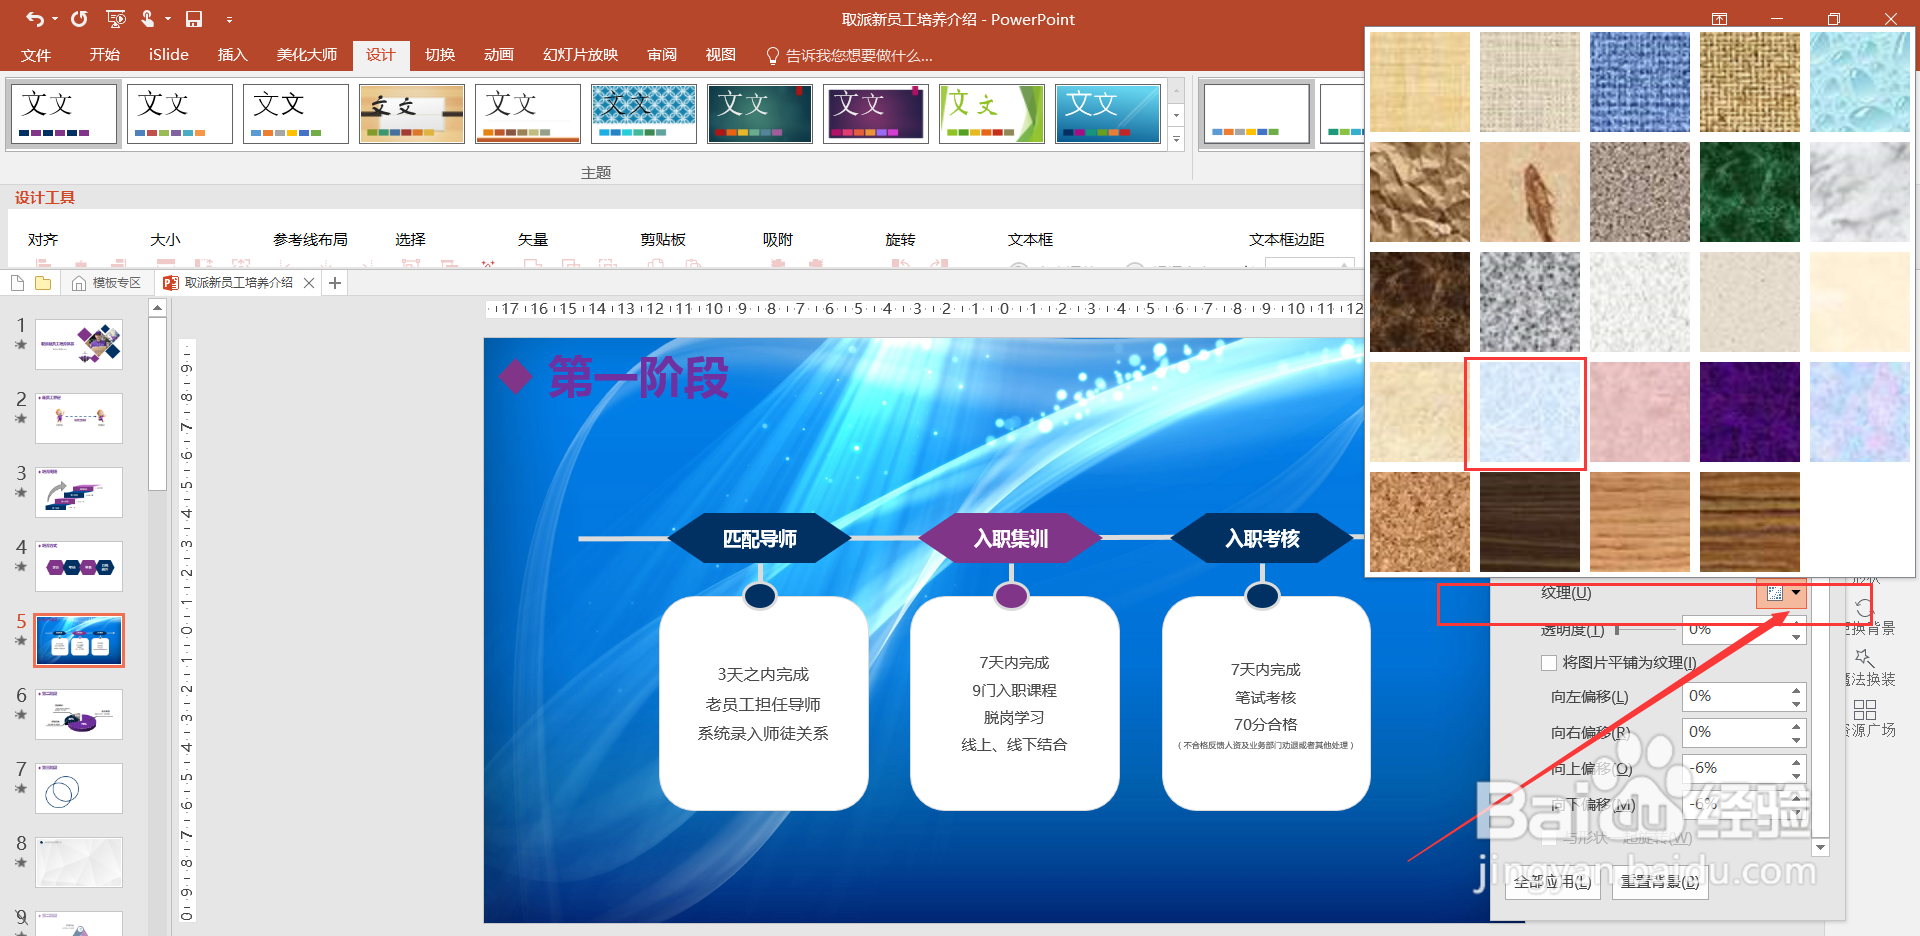This screenshot has width=1920, height=936.
Task: Open Customize Quick Access Toolbar arrow
Action: pos(229,19)
